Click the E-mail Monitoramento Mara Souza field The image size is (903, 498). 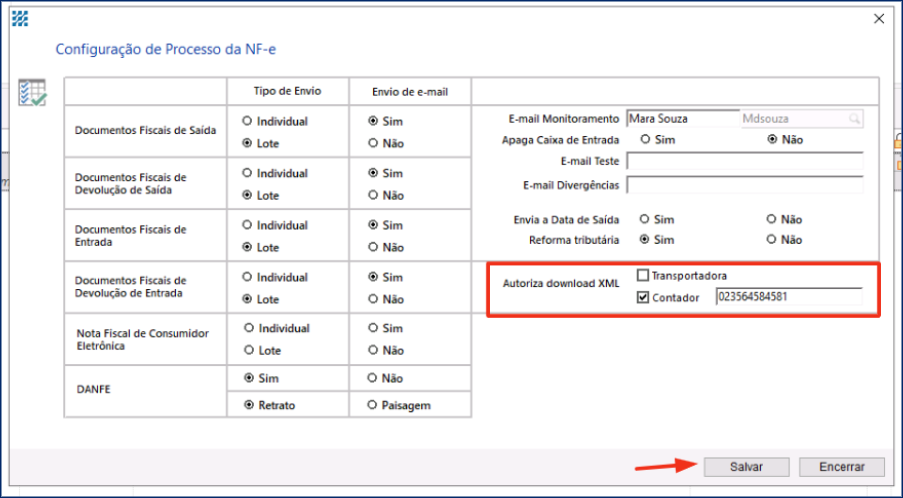682,119
